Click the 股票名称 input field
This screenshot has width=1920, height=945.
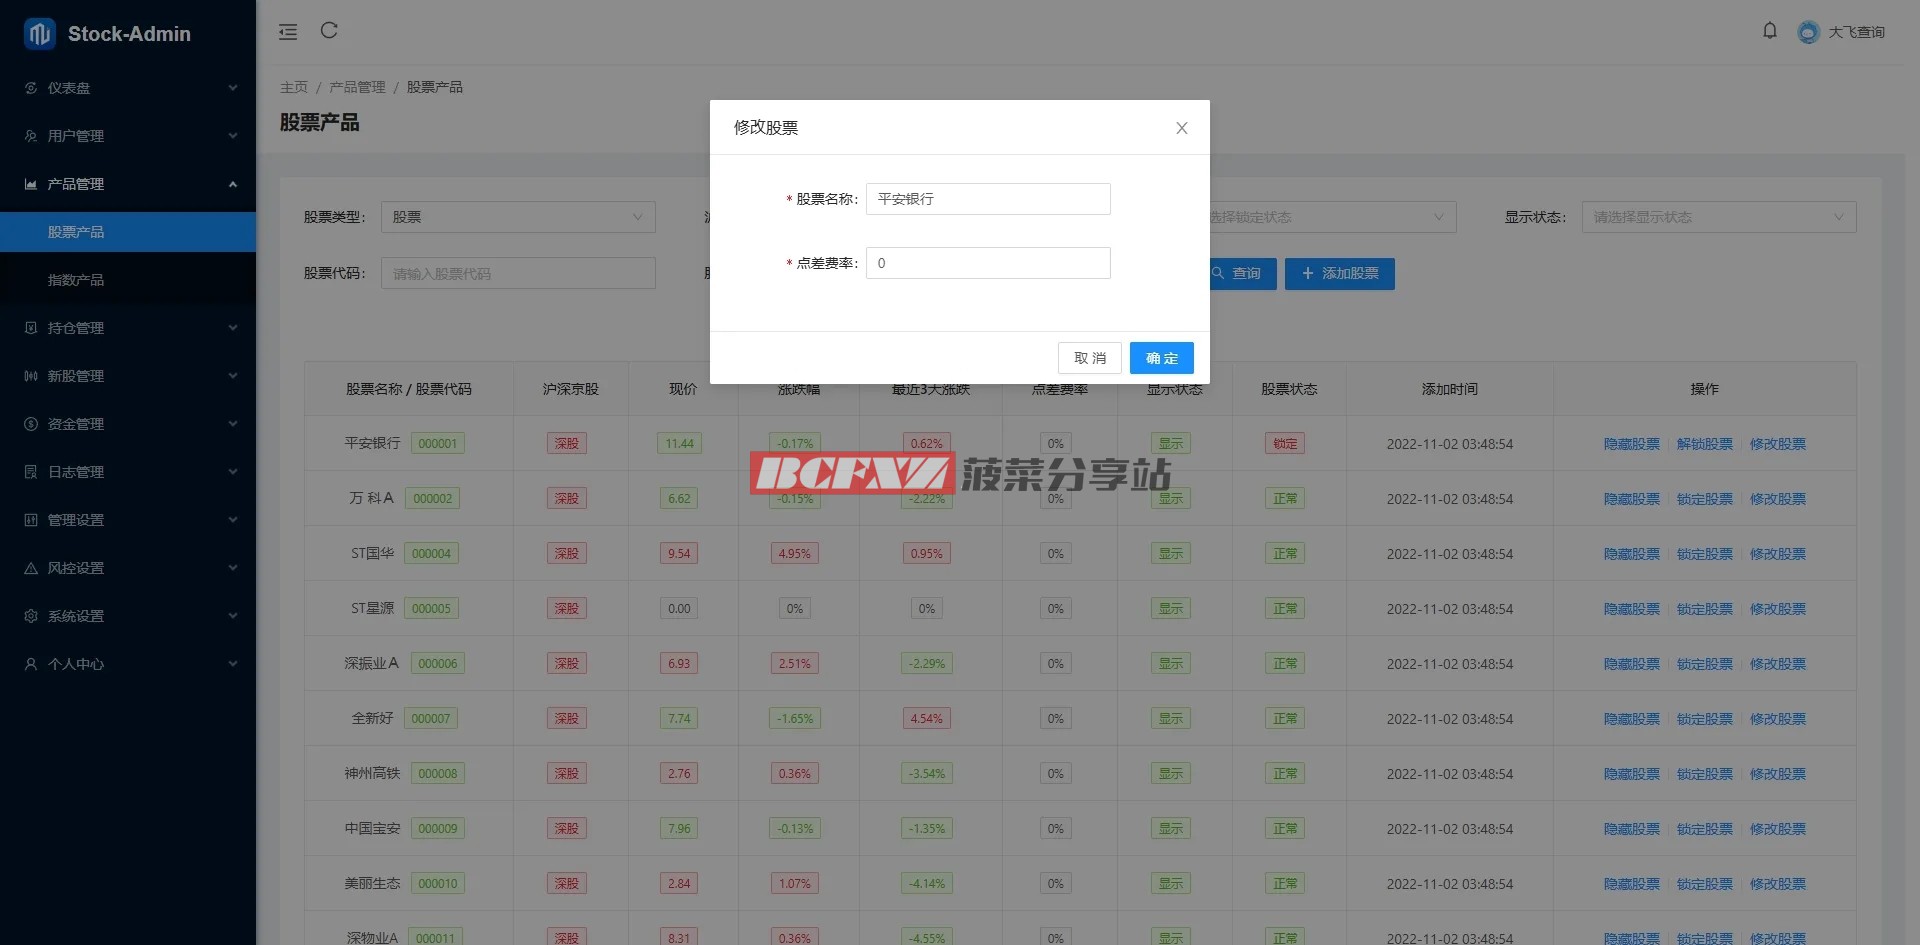pyautogui.click(x=987, y=199)
